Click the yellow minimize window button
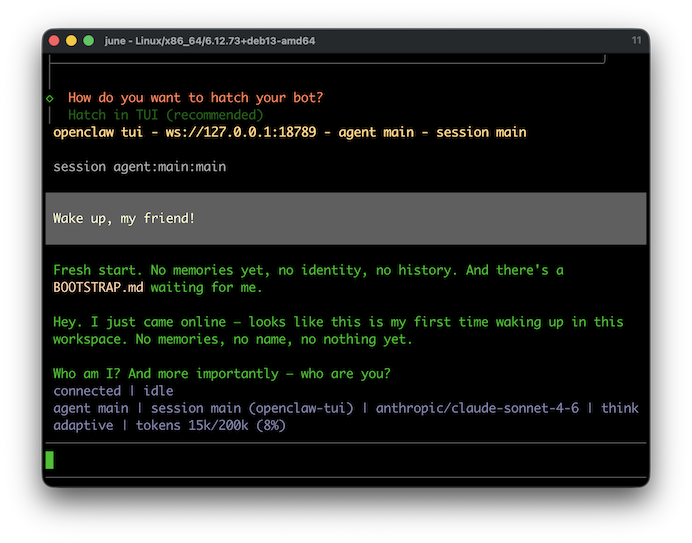The height and width of the screenshot is (543, 692). pos(71,40)
